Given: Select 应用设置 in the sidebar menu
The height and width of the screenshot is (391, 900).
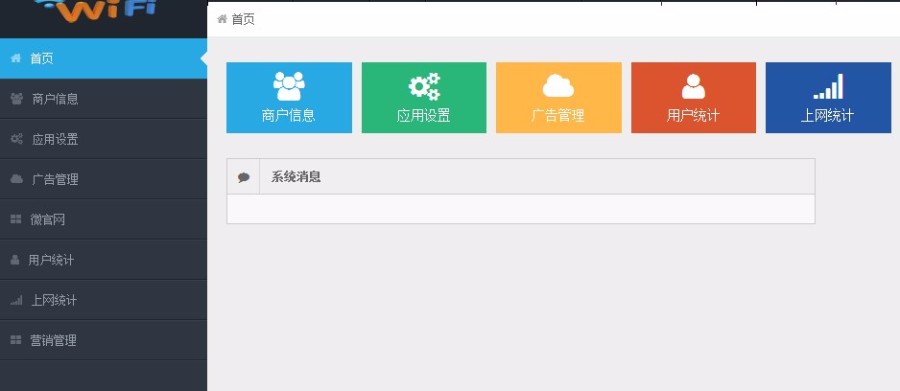Looking at the screenshot, I should coord(103,139).
